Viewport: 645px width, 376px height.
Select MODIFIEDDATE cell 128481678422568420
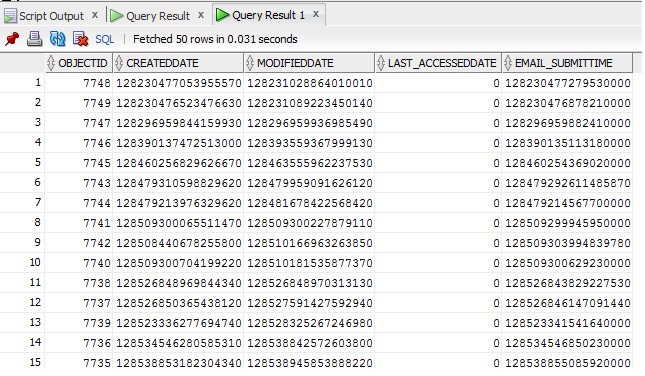(x=309, y=203)
